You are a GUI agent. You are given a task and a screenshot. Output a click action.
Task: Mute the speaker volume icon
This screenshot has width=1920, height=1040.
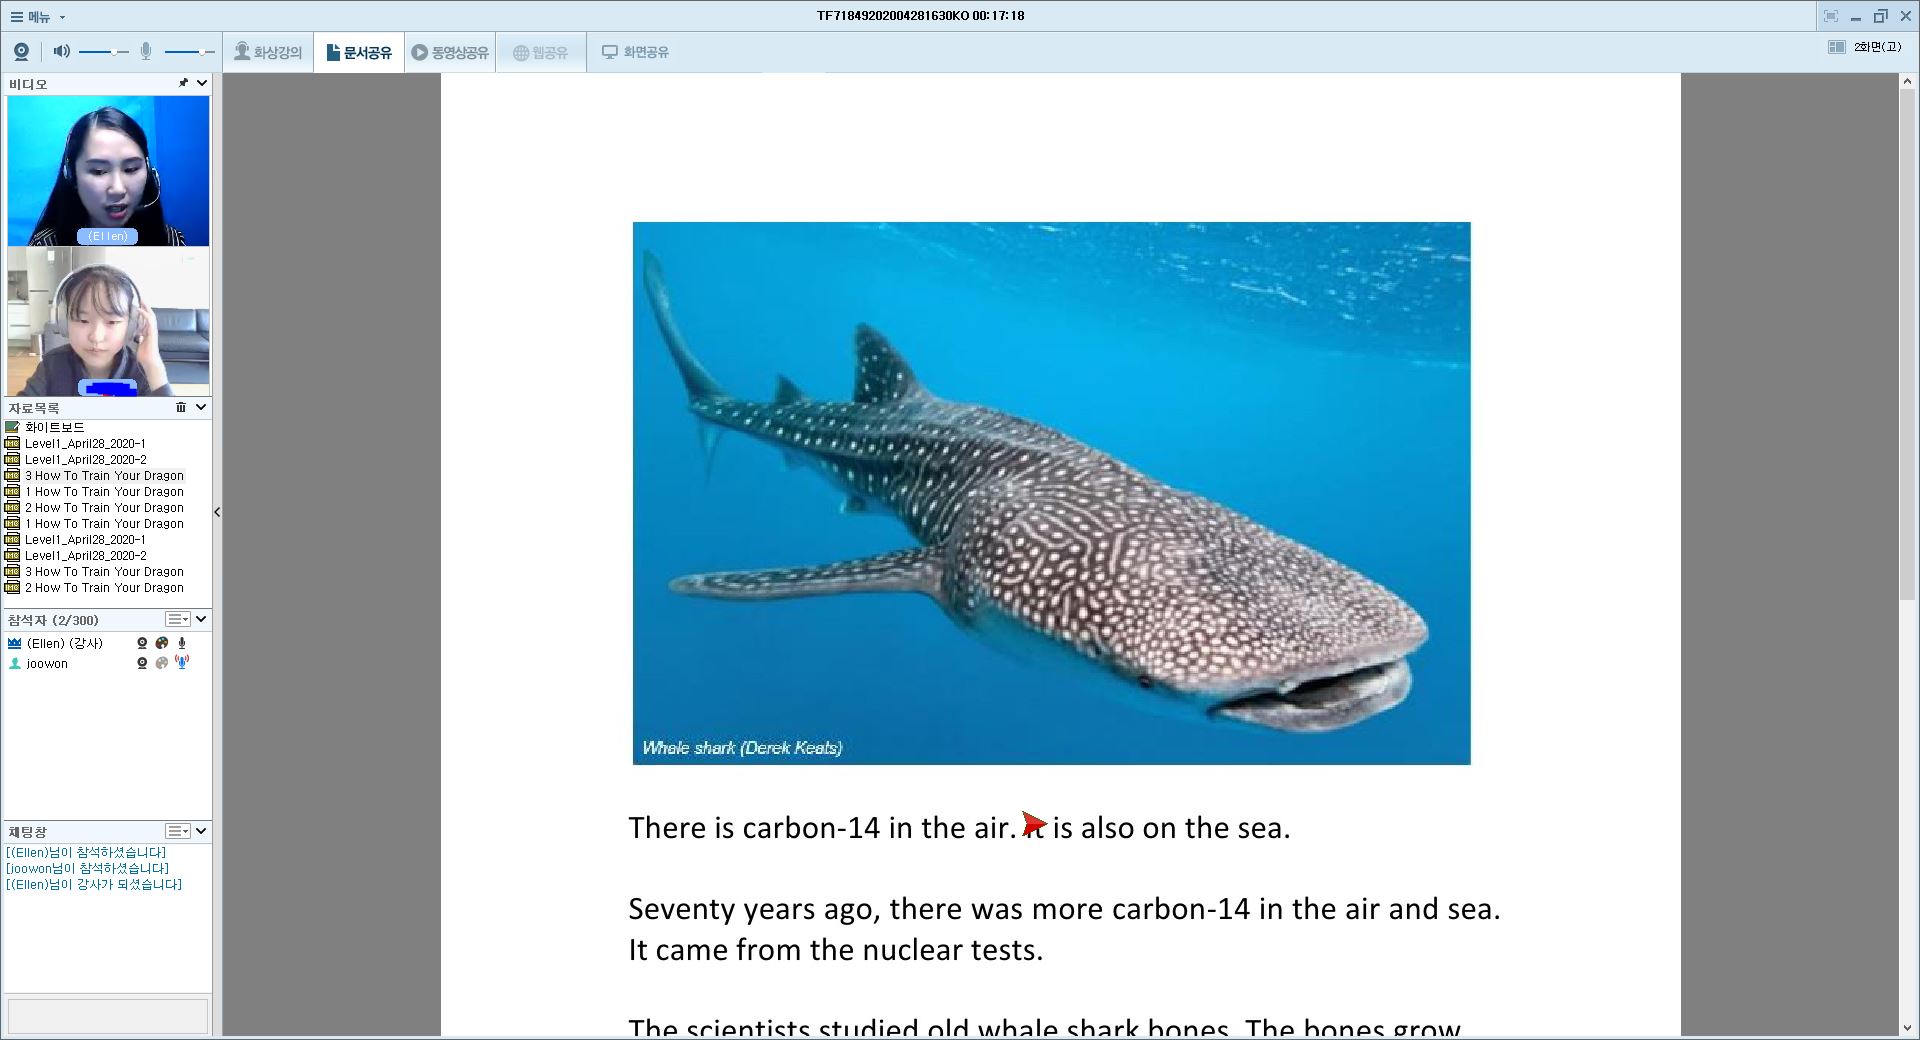pos(61,52)
